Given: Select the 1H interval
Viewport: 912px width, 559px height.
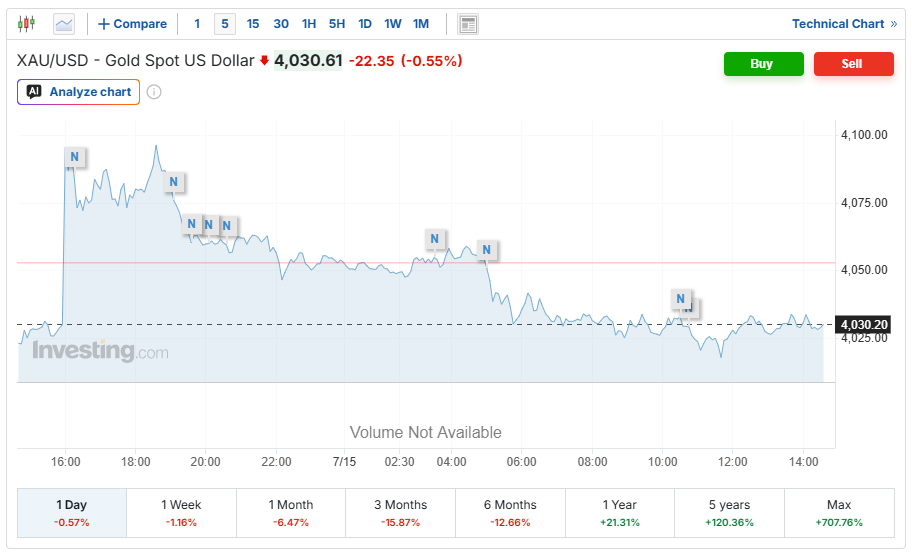Looking at the screenshot, I should (x=309, y=24).
